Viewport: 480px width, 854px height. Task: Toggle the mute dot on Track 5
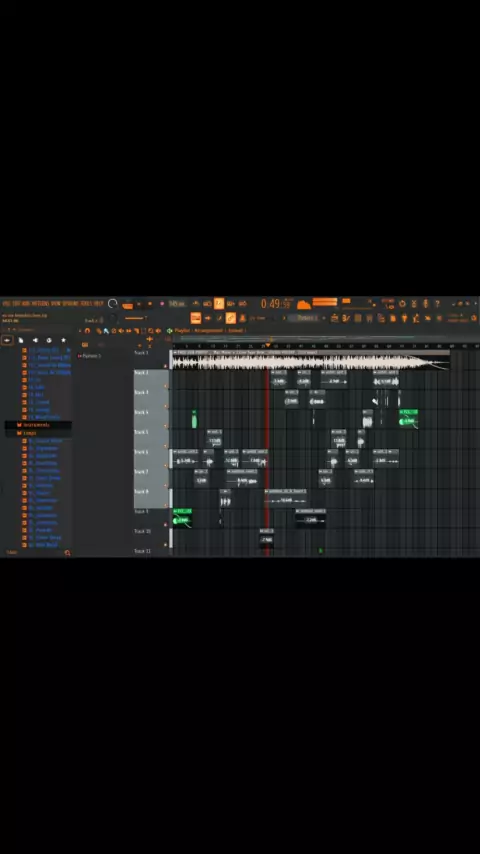click(166, 446)
